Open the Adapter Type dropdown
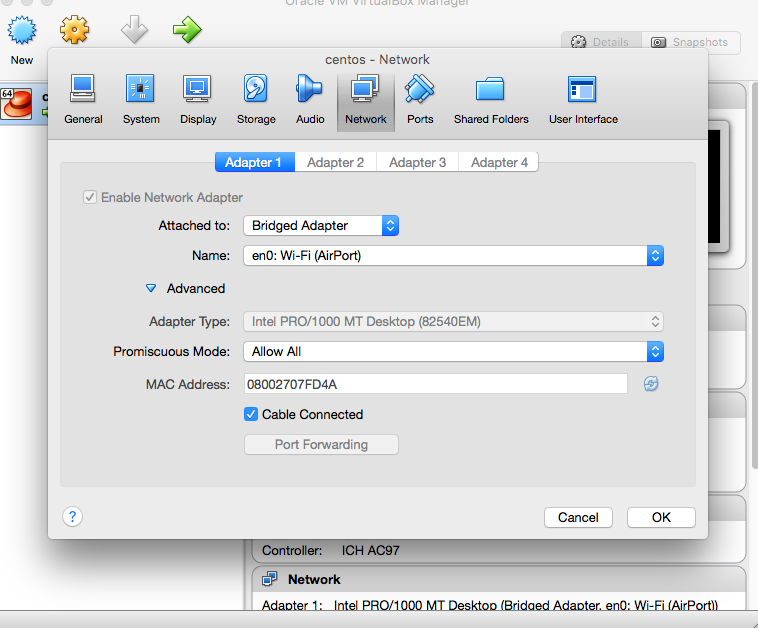The height and width of the screenshot is (628, 758). tap(453, 321)
